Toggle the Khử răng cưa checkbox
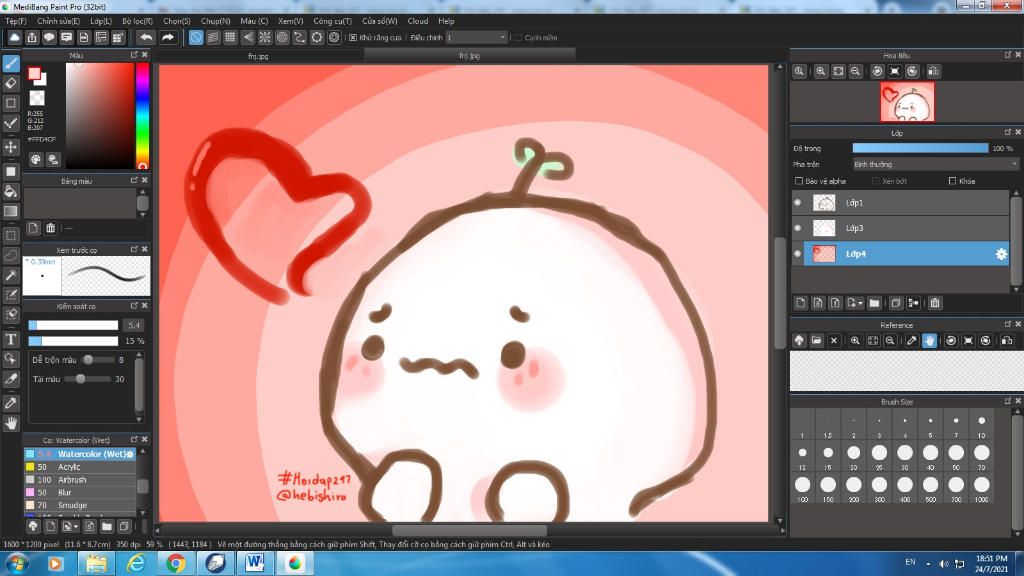Viewport: 1024px width, 576px height. 353,38
